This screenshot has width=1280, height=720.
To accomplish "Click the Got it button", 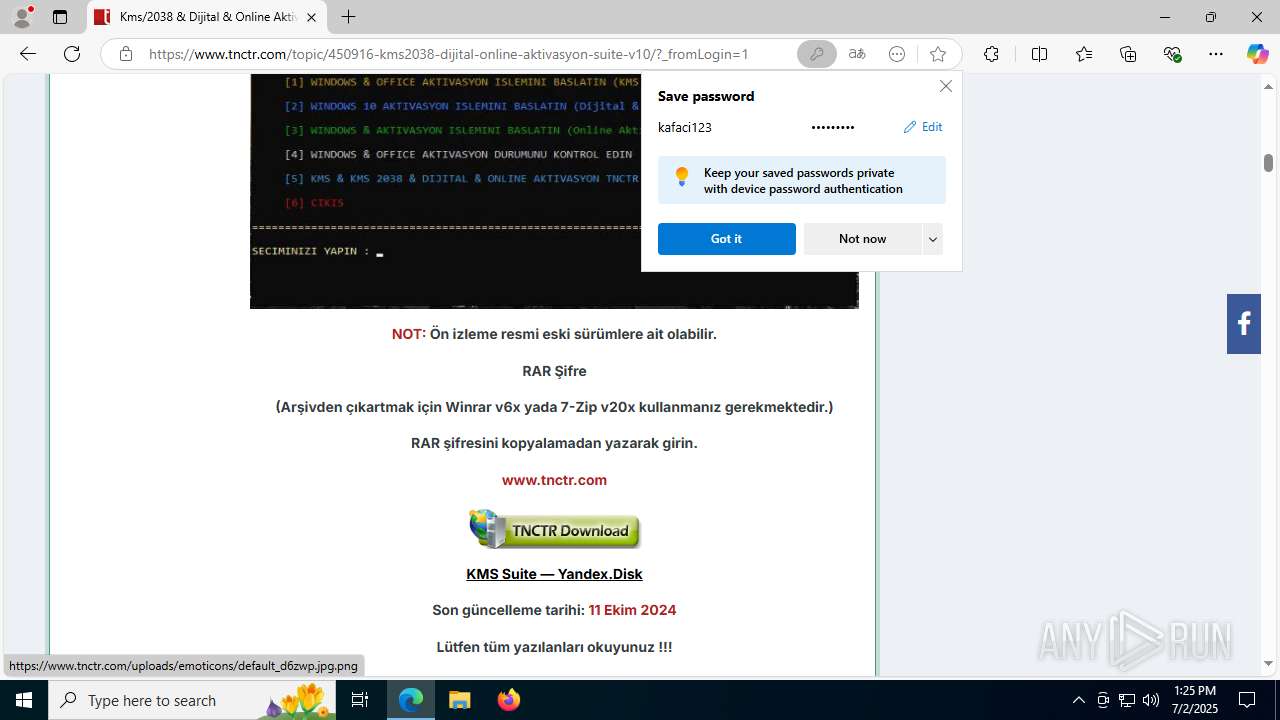I will tap(727, 239).
